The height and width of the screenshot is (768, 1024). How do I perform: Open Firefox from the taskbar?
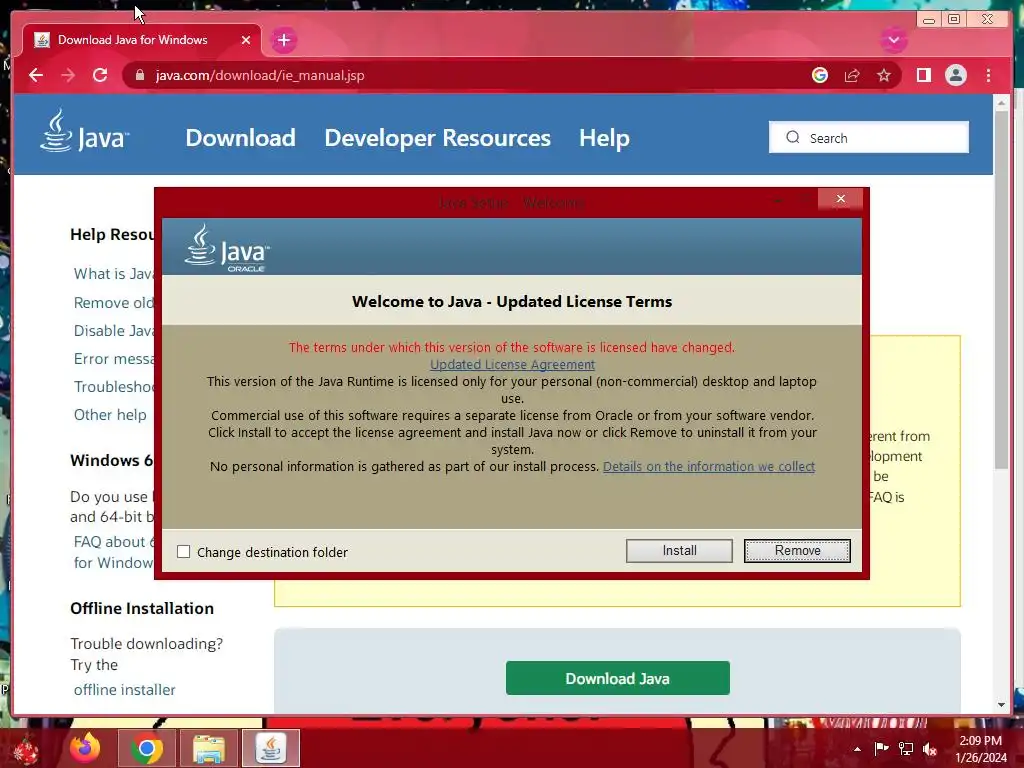(x=86, y=748)
